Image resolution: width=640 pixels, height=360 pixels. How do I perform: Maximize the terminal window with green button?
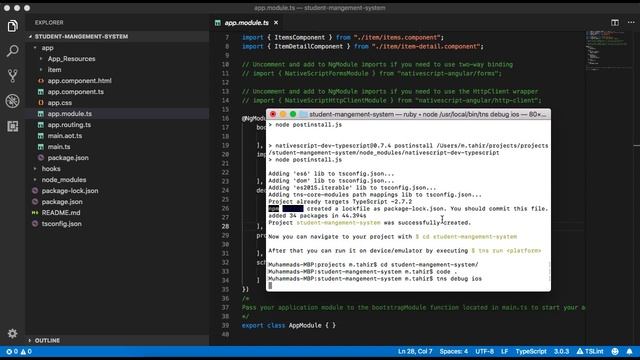pyautogui.click(x=293, y=114)
